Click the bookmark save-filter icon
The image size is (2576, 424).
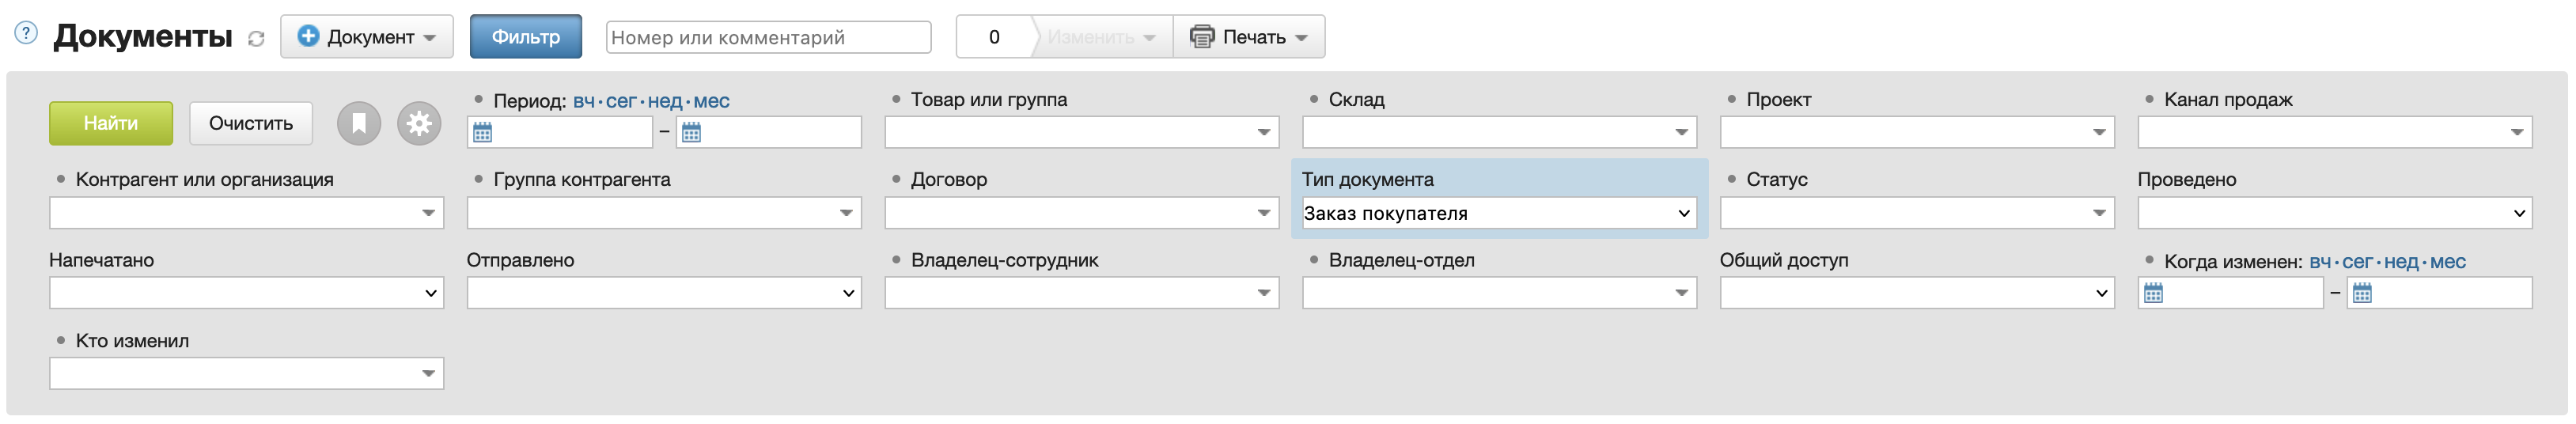359,124
